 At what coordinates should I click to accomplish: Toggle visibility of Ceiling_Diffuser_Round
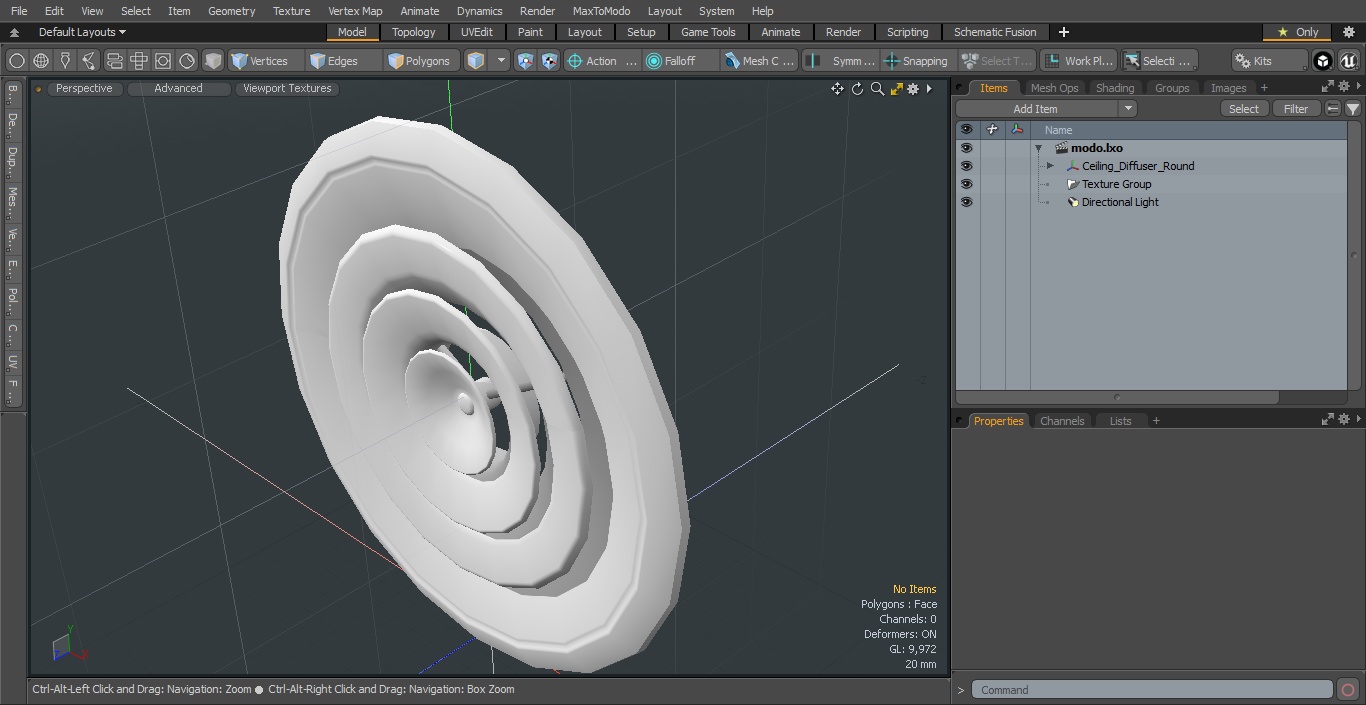(x=966, y=166)
